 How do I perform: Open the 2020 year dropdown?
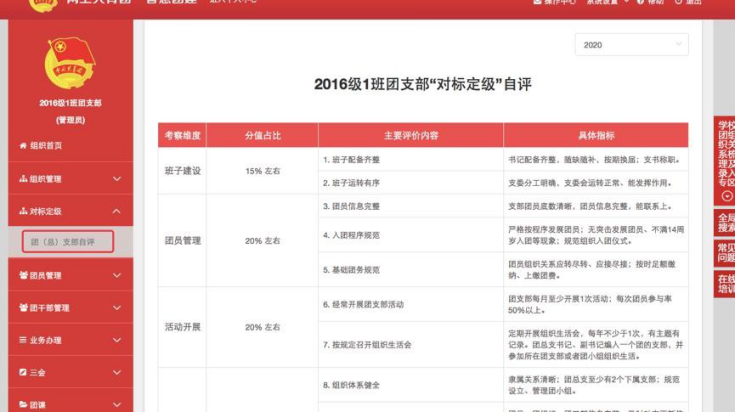point(631,45)
